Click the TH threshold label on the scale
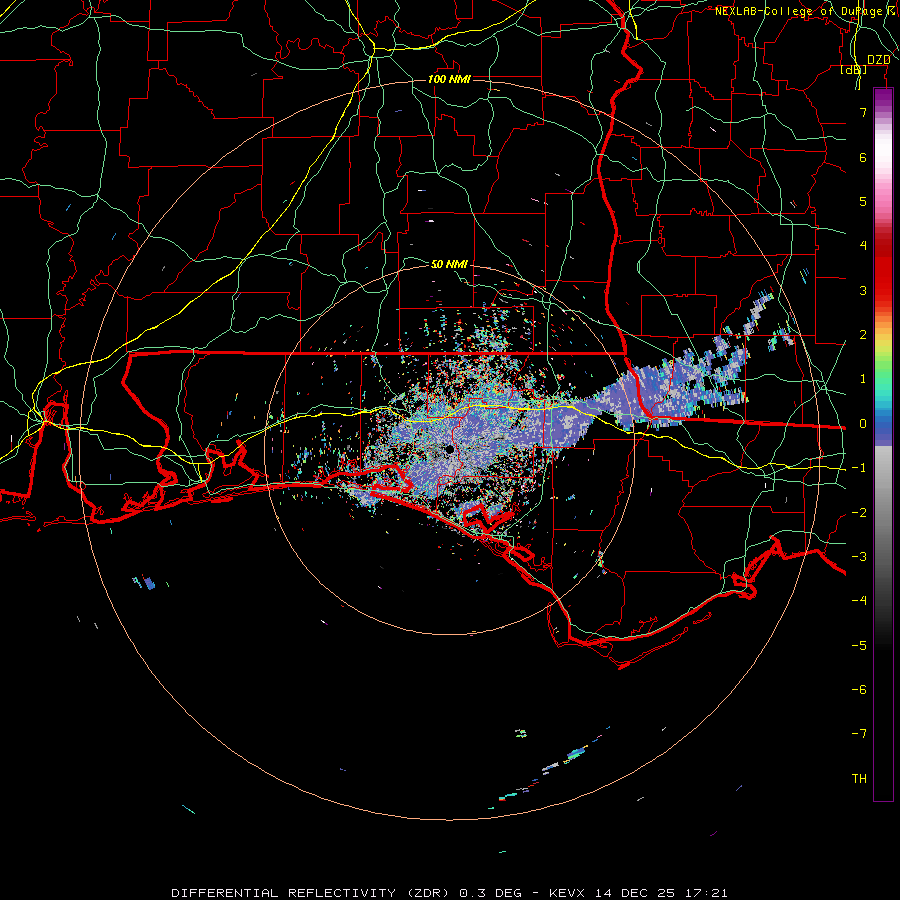The width and height of the screenshot is (900, 900). [x=859, y=779]
